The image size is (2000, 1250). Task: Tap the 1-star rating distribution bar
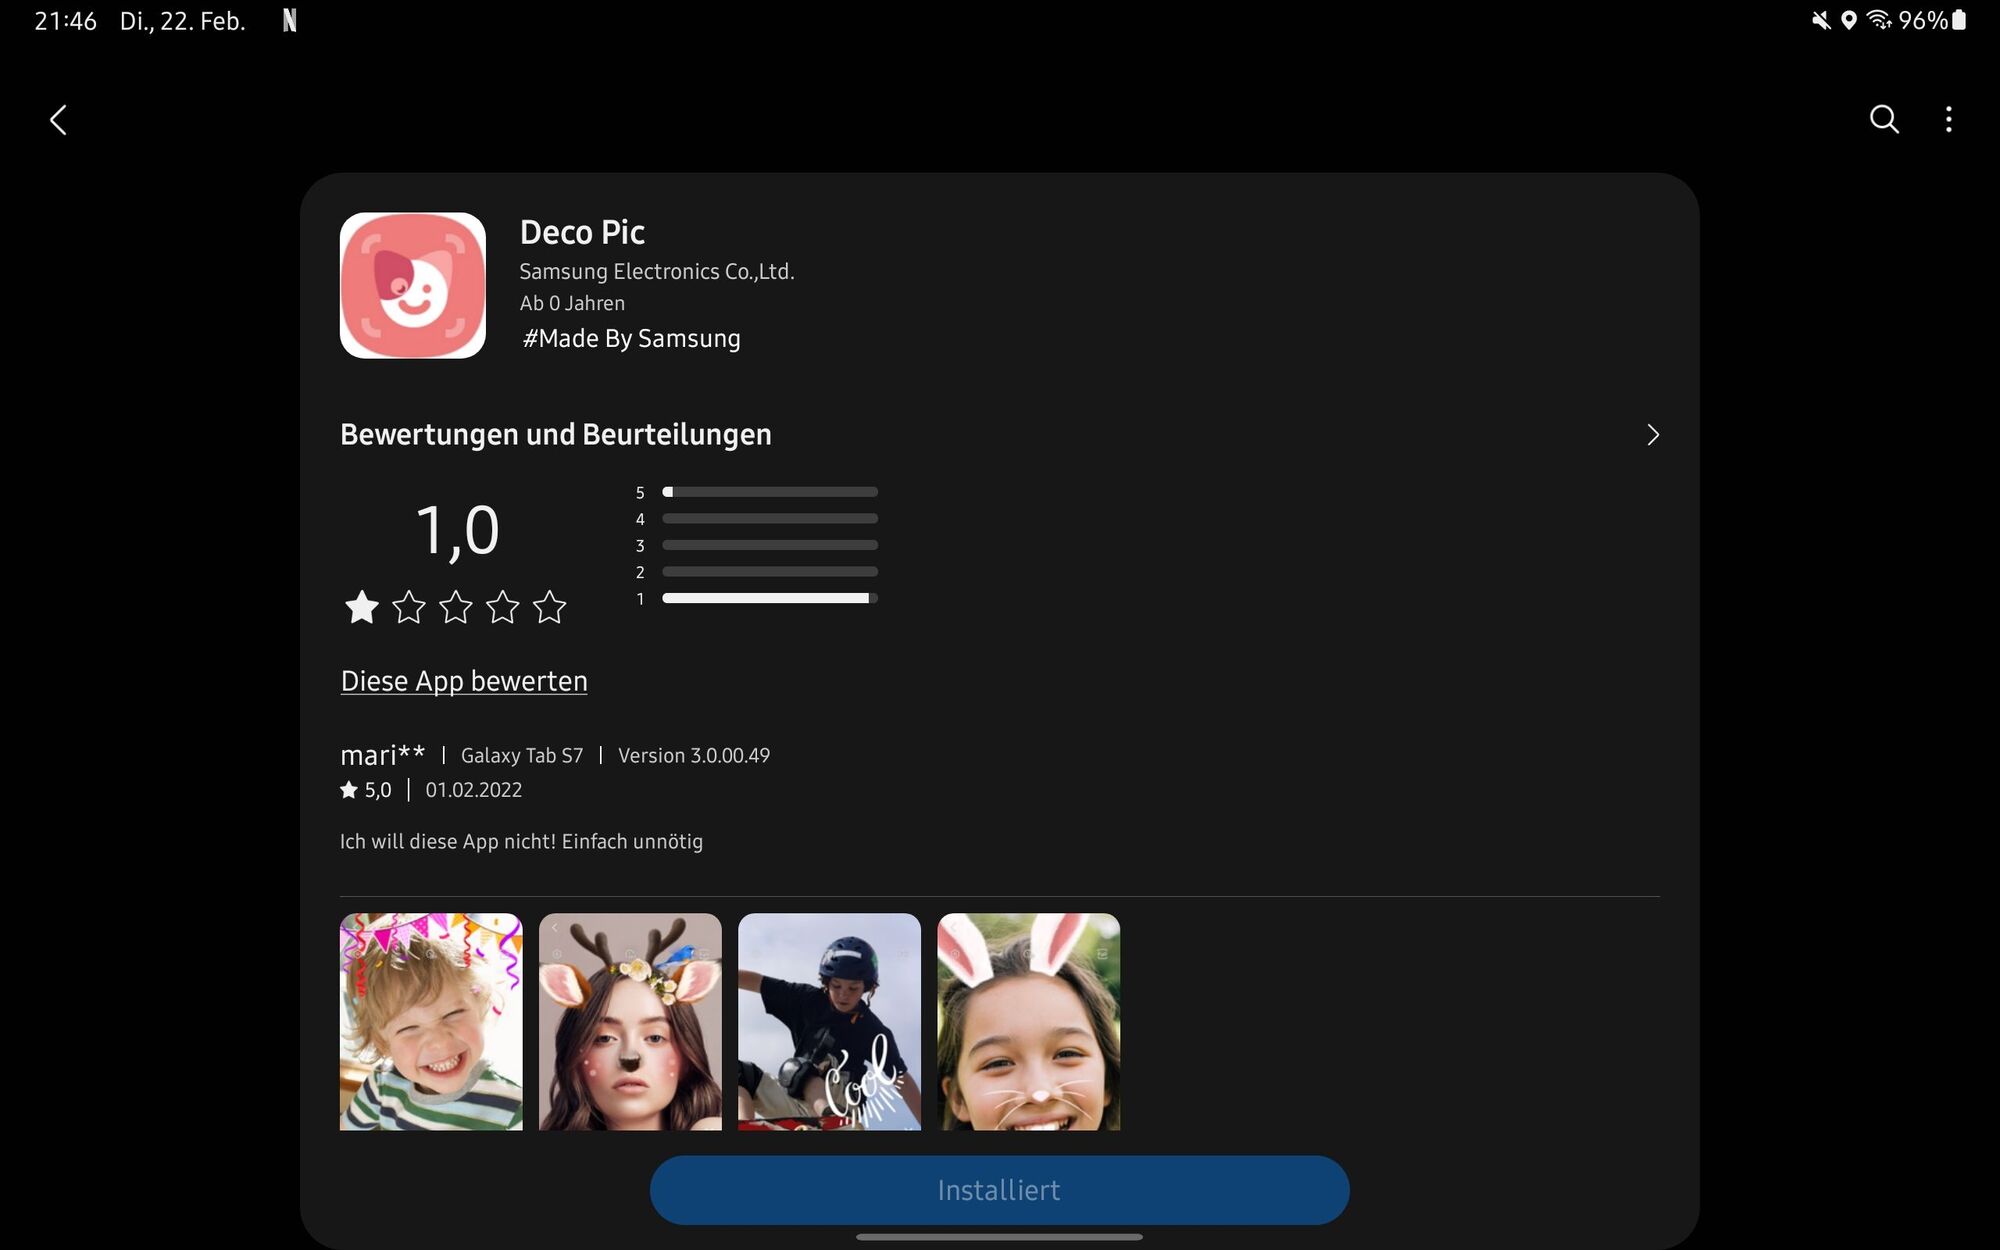tap(770, 598)
